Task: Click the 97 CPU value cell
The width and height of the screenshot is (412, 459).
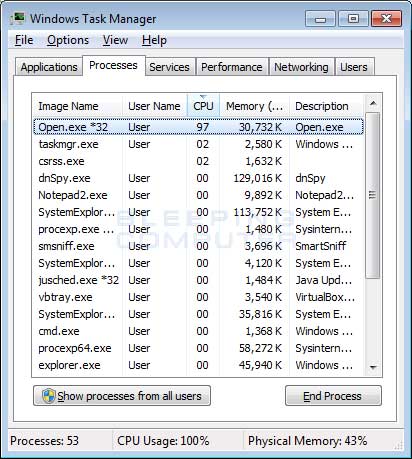Action: click(x=203, y=127)
